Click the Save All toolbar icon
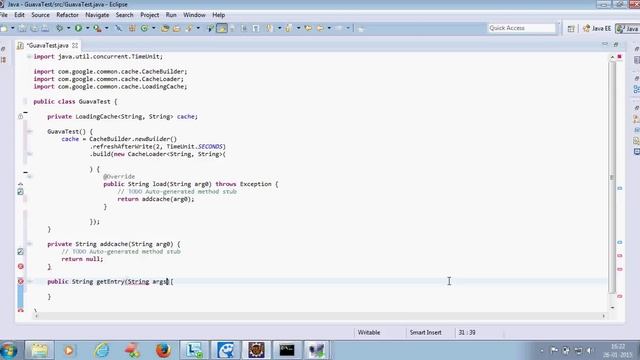 (34, 28)
